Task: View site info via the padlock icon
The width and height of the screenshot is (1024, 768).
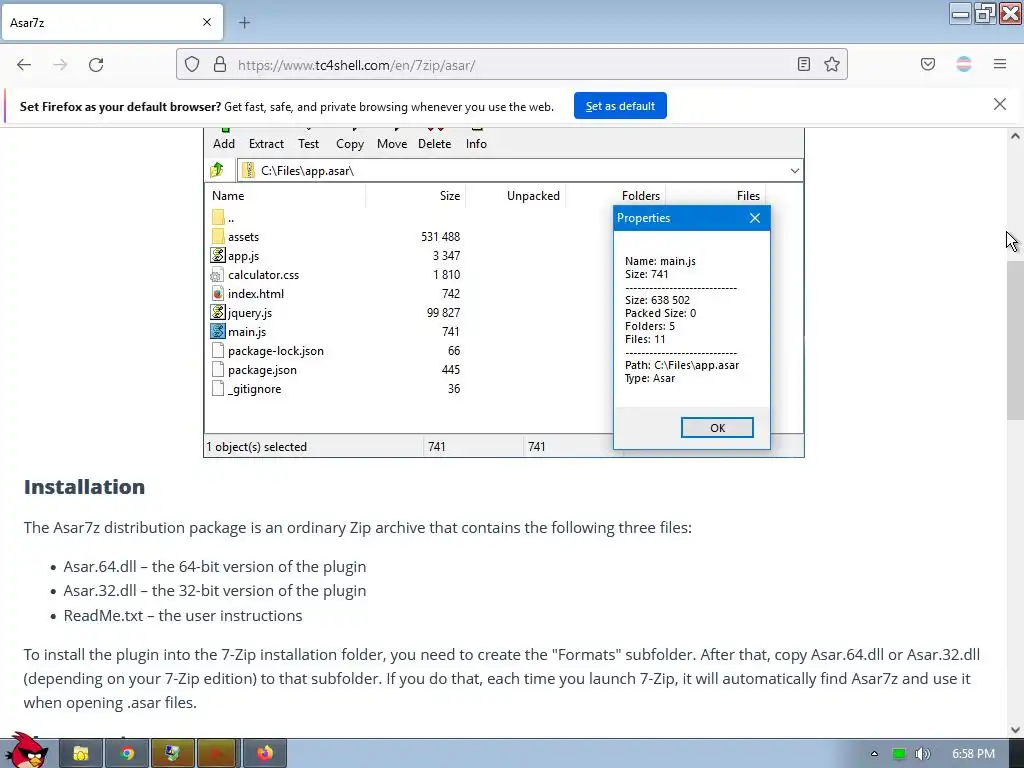Action: click(220, 64)
